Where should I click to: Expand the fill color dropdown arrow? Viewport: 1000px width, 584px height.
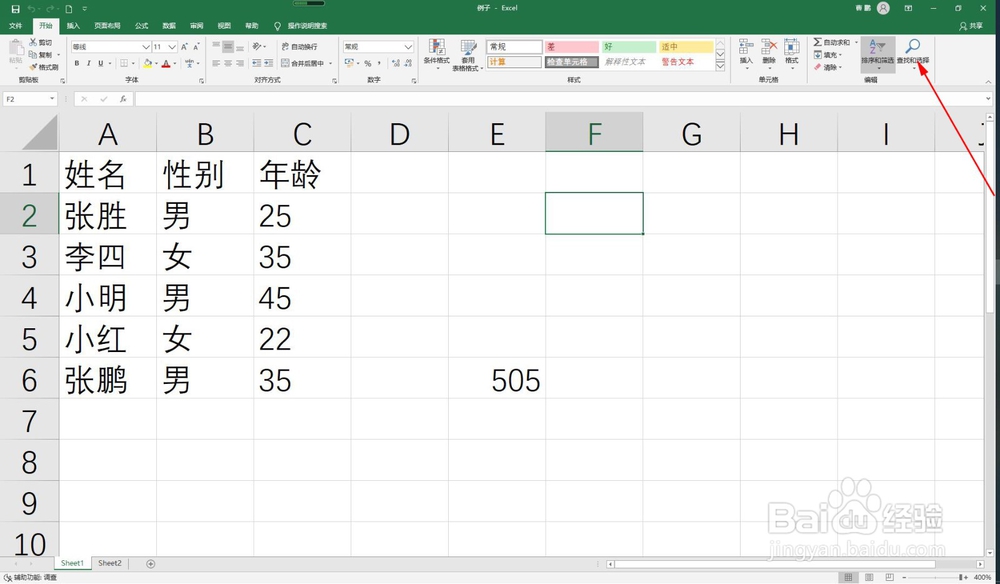coord(156,63)
